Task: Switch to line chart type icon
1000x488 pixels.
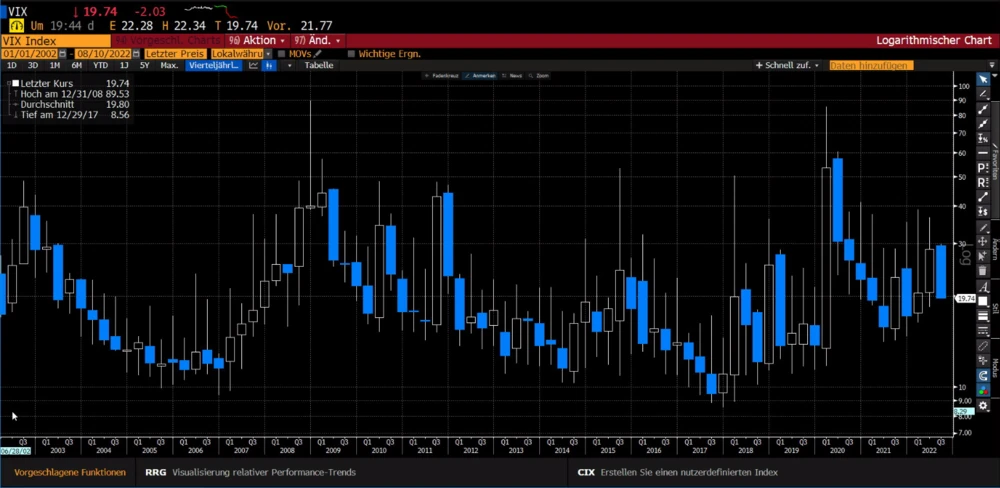Action: (253, 65)
